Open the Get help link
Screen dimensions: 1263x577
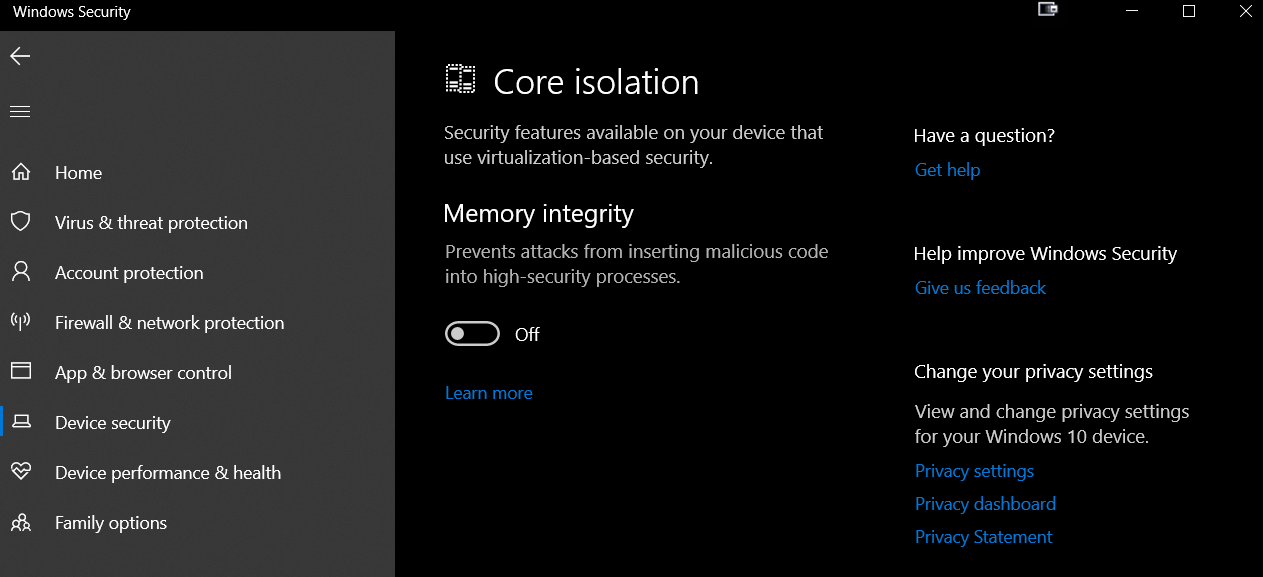coord(946,169)
